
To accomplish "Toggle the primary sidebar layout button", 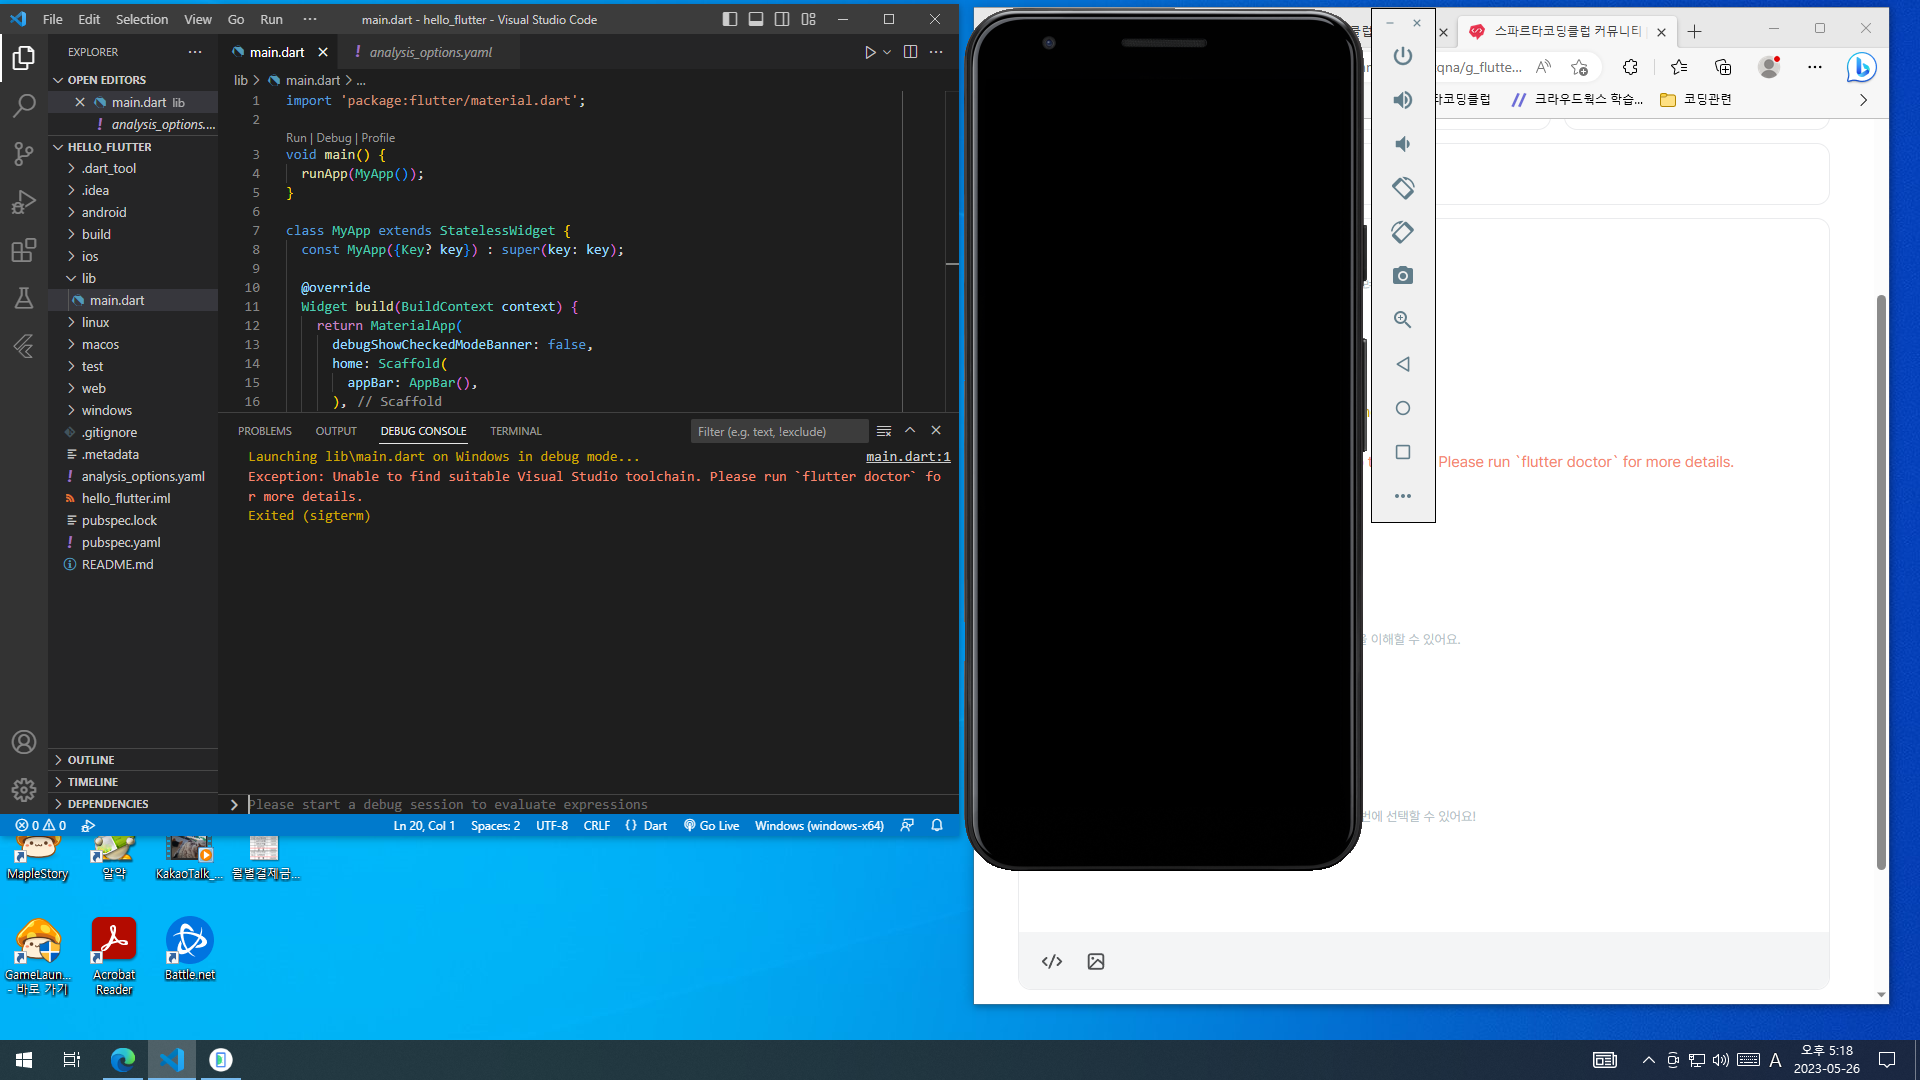I will point(730,19).
